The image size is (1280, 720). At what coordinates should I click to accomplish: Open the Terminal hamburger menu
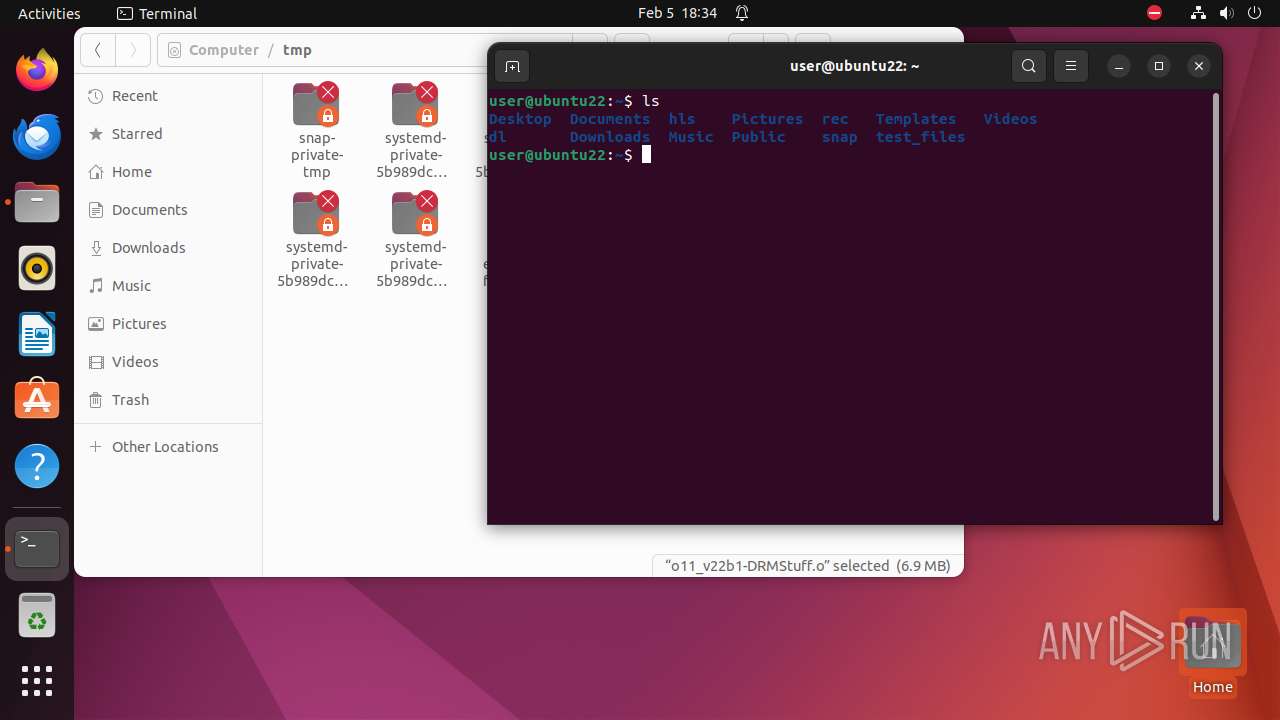click(x=1071, y=67)
